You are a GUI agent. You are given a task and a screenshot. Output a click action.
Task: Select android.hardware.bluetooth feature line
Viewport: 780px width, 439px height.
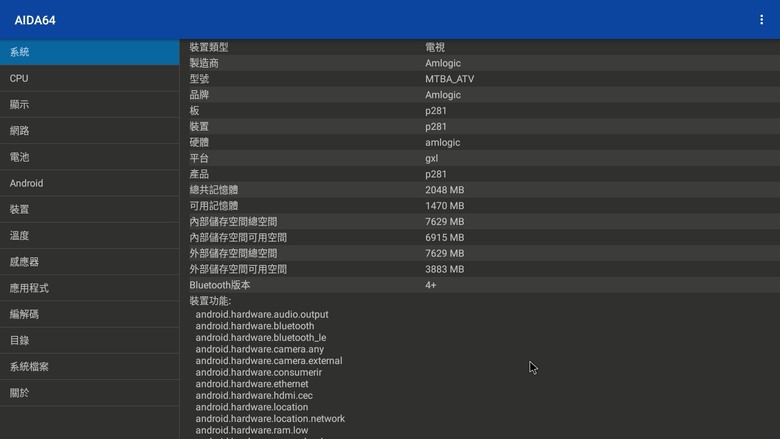tap(255, 326)
